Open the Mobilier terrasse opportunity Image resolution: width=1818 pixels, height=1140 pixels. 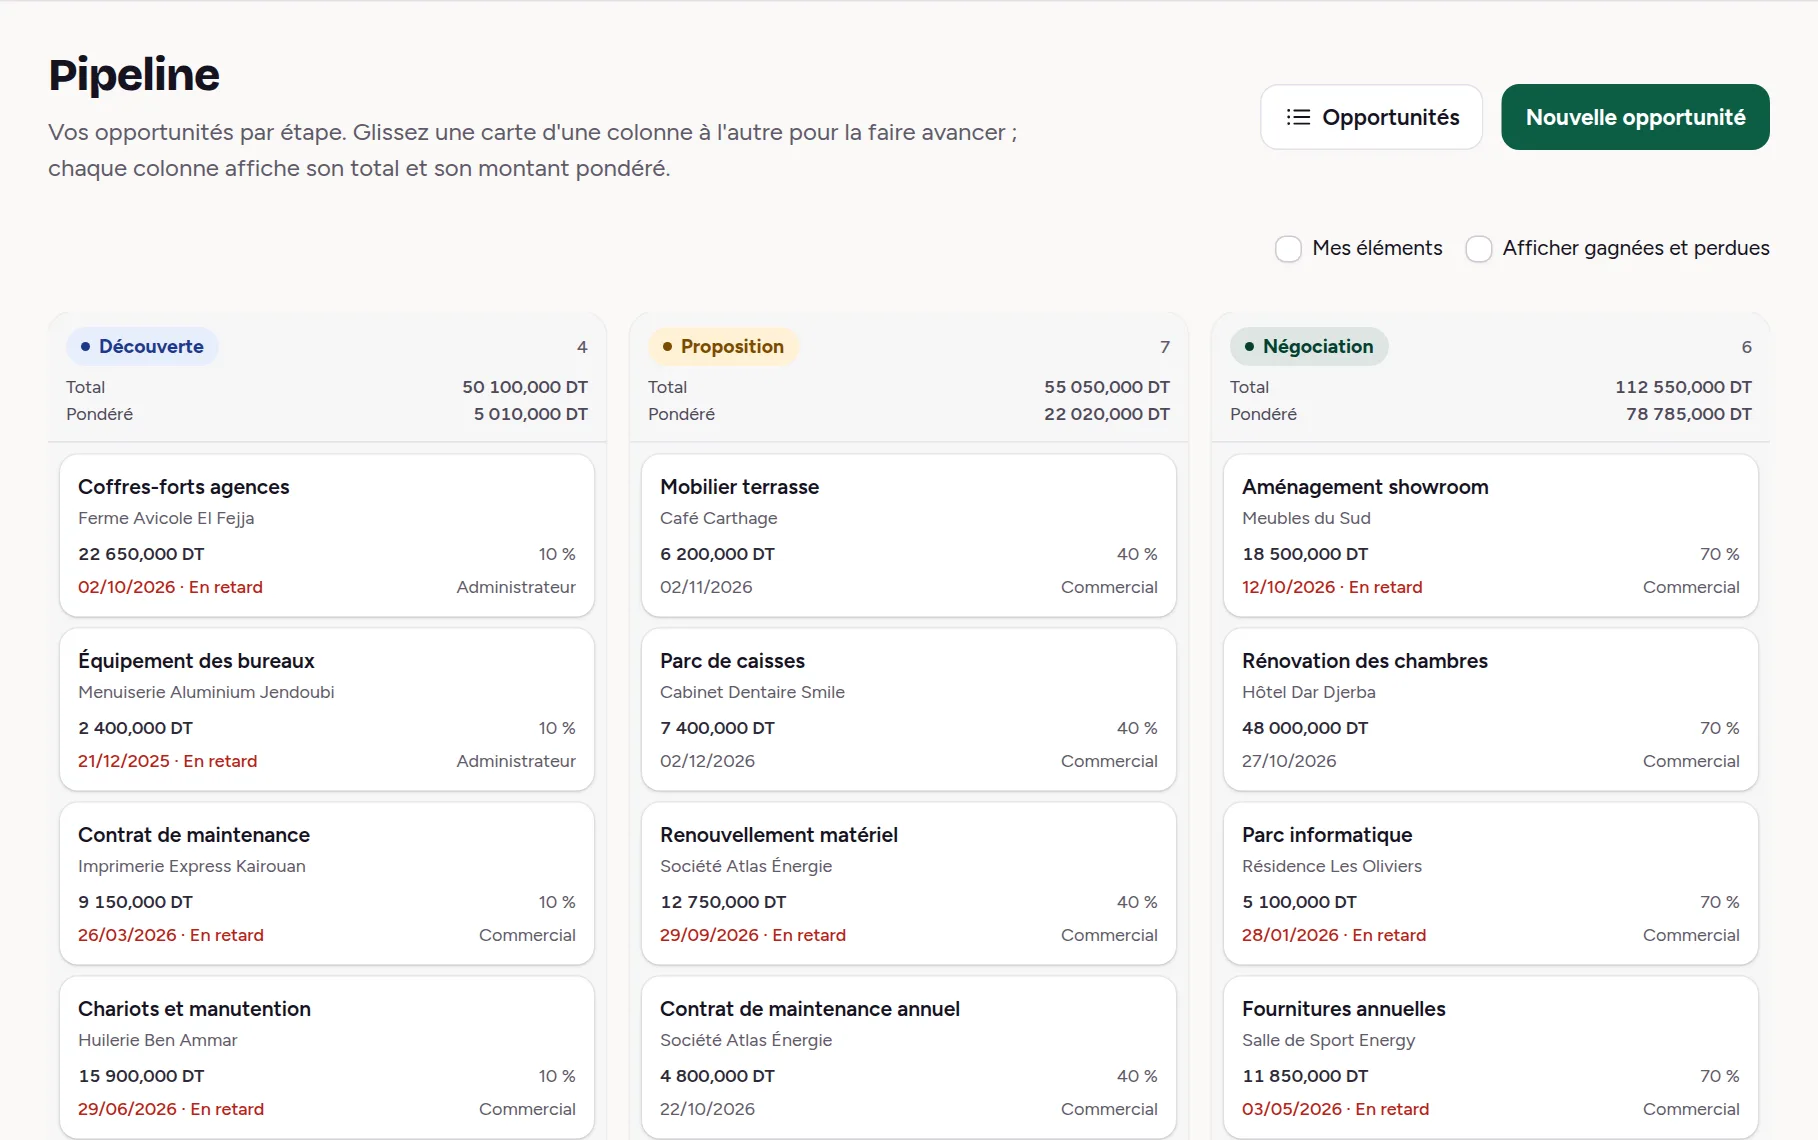pos(909,536)
